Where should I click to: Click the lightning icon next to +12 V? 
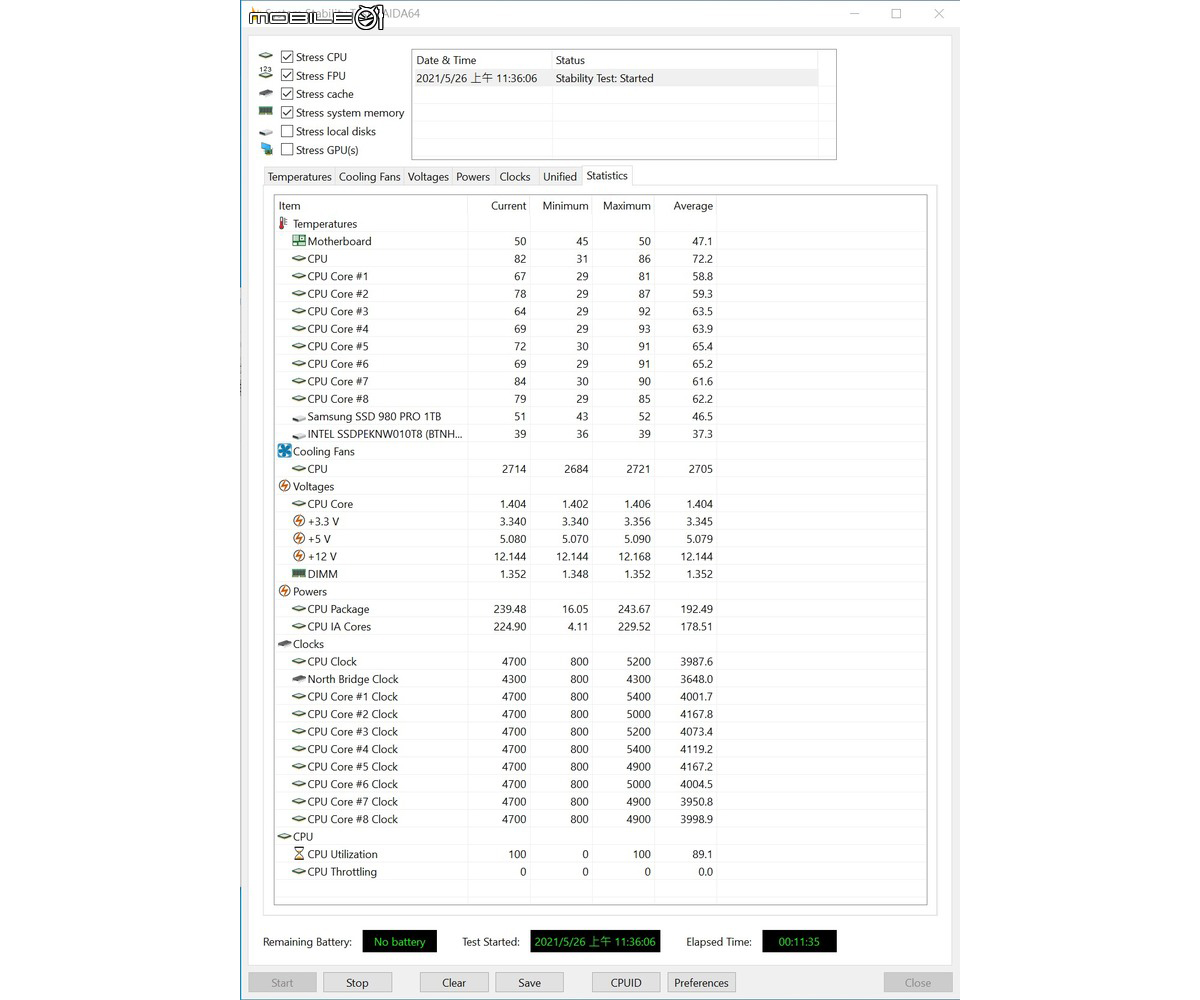298,556
